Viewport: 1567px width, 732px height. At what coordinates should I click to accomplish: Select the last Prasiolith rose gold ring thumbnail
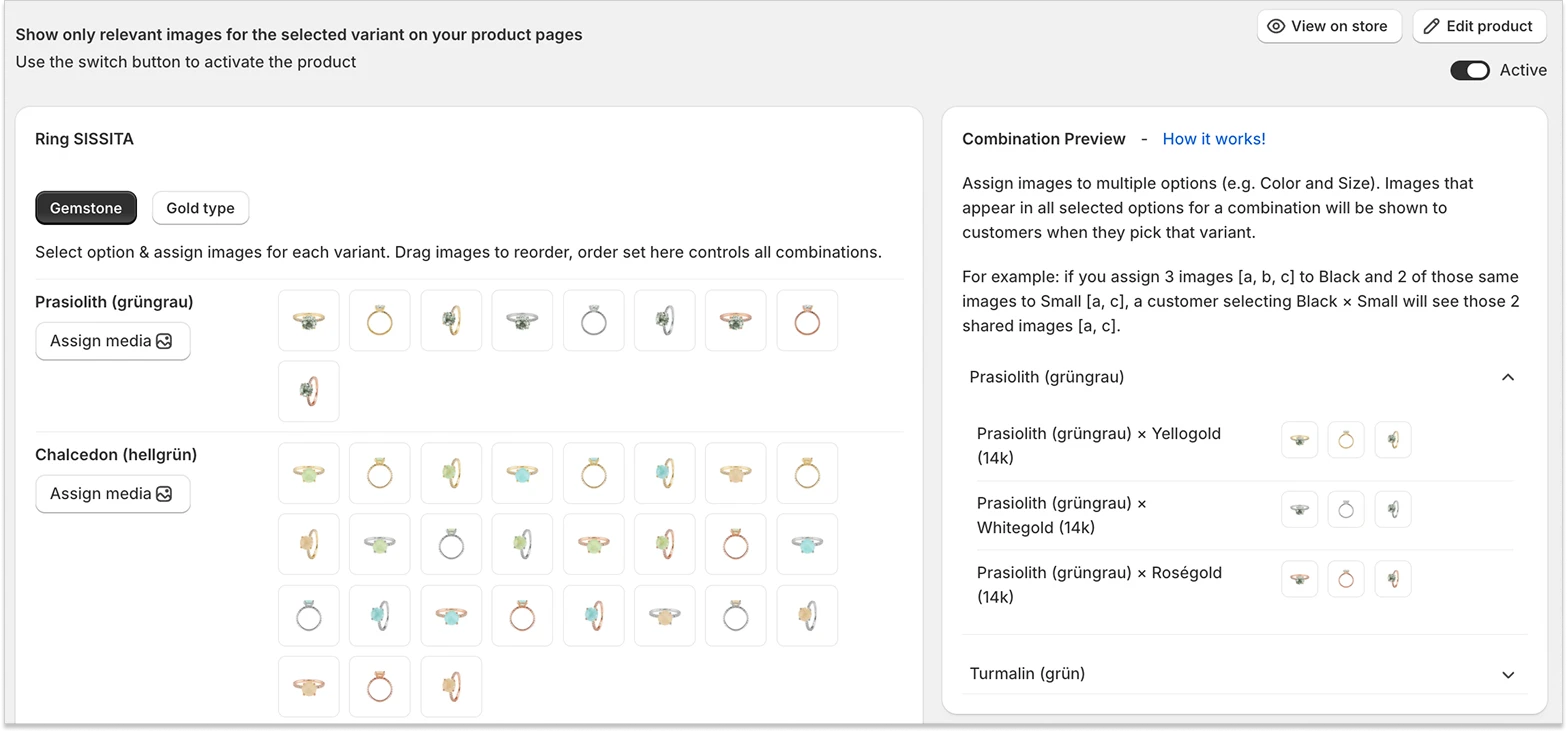click(309, 391)
